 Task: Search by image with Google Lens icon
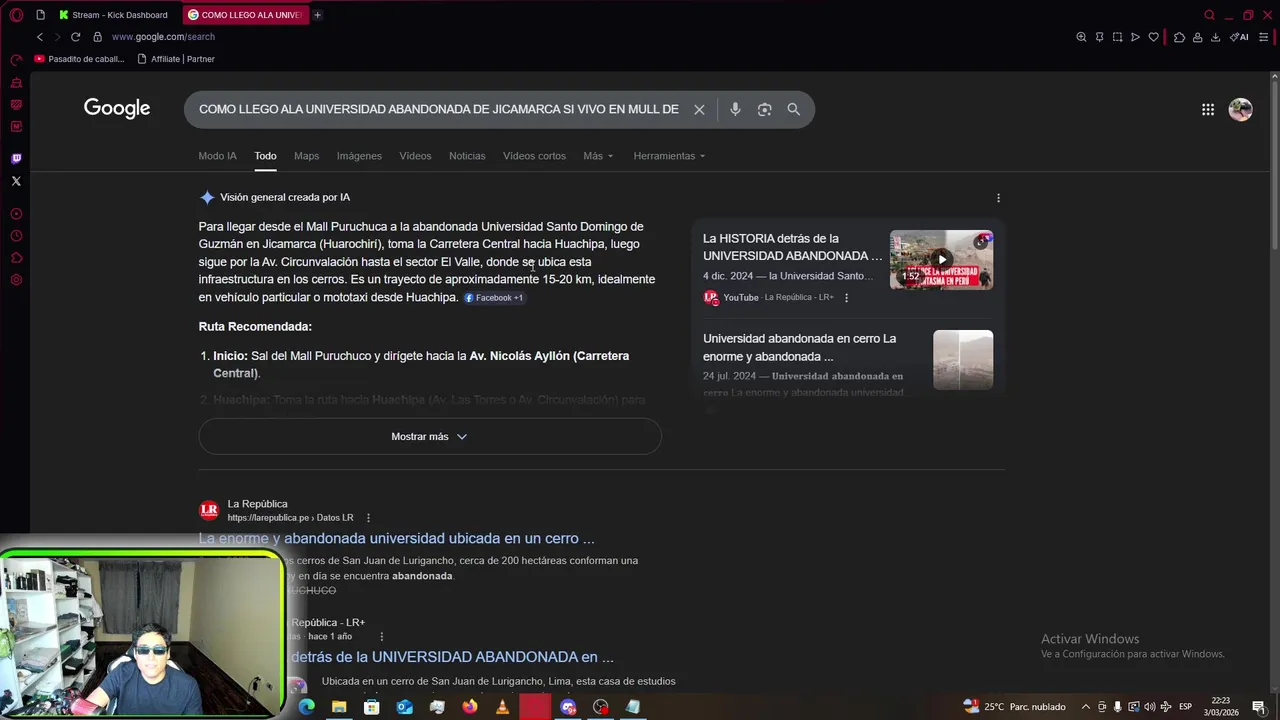764,109
